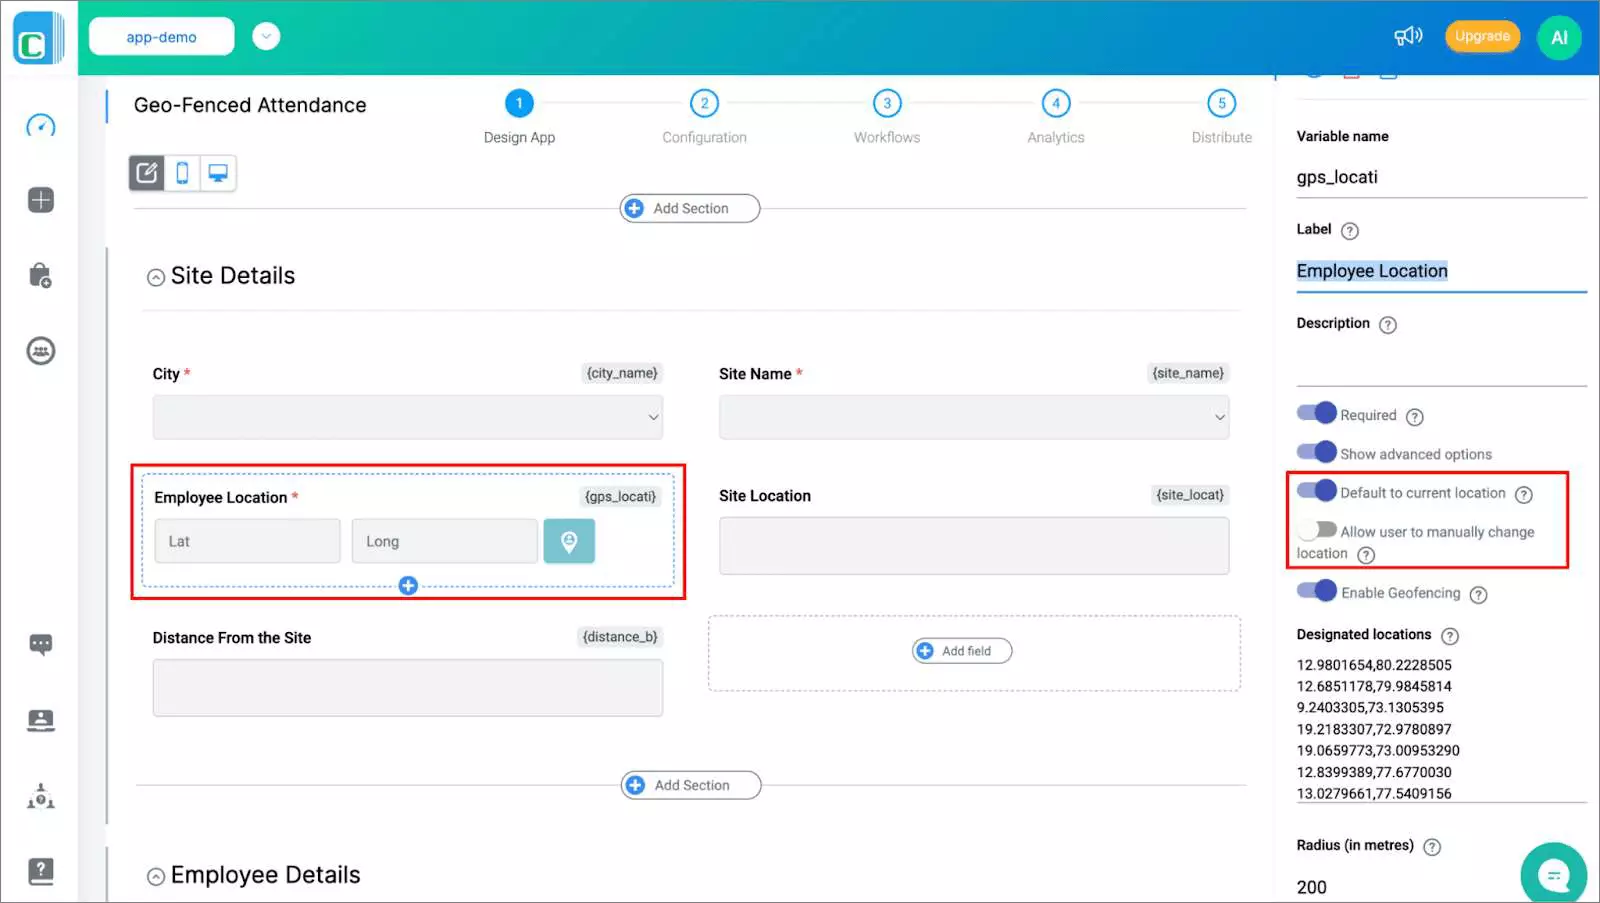
Task: Open the City dropdown
Action: pos(407,417)
